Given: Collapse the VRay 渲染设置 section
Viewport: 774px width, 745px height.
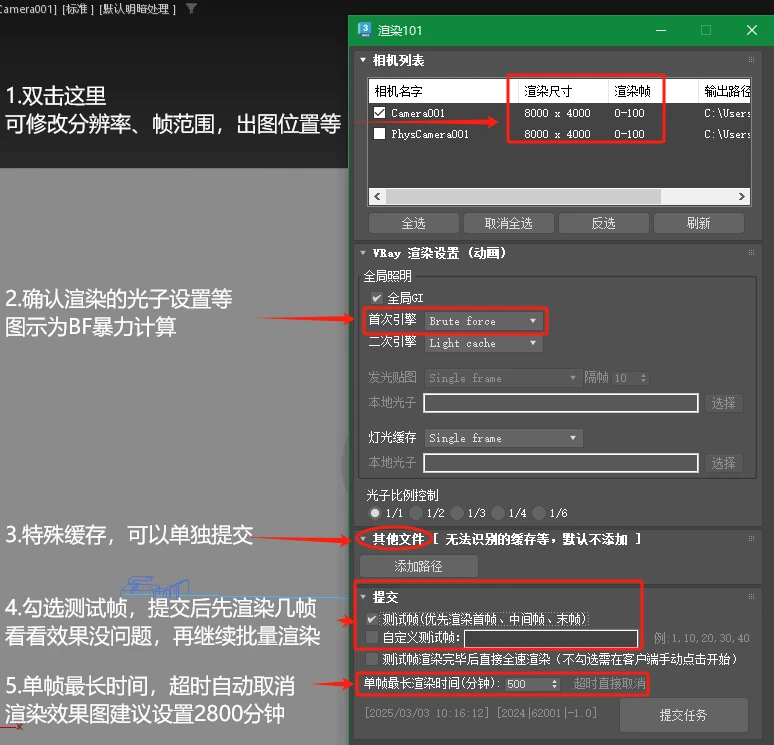Looking at the screenshot, I should coord(363,253).
